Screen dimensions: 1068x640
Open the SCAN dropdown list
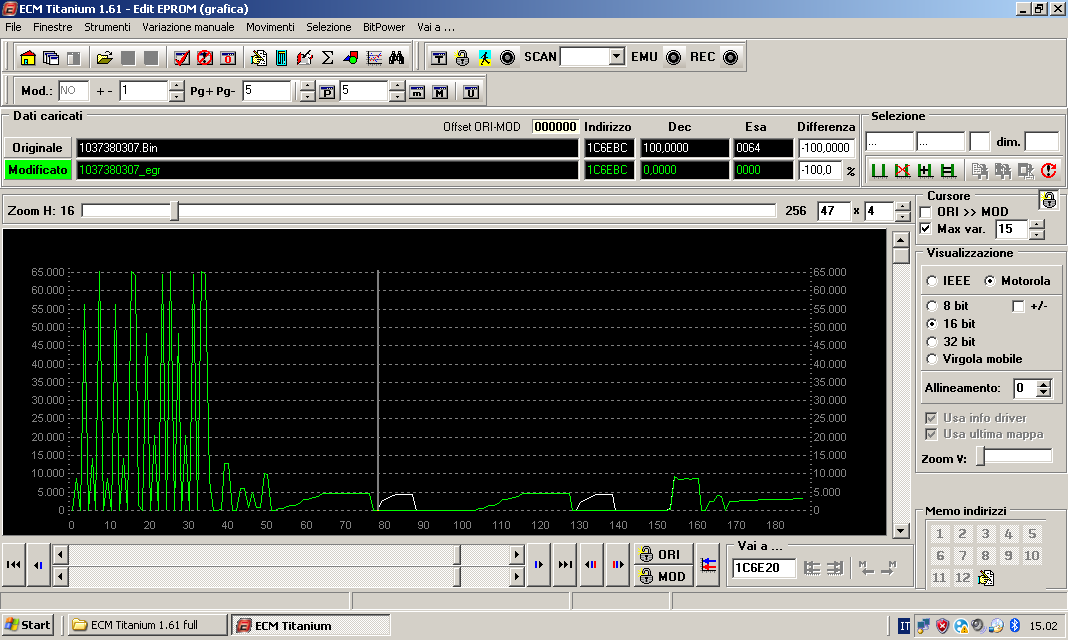coord(616,57)
